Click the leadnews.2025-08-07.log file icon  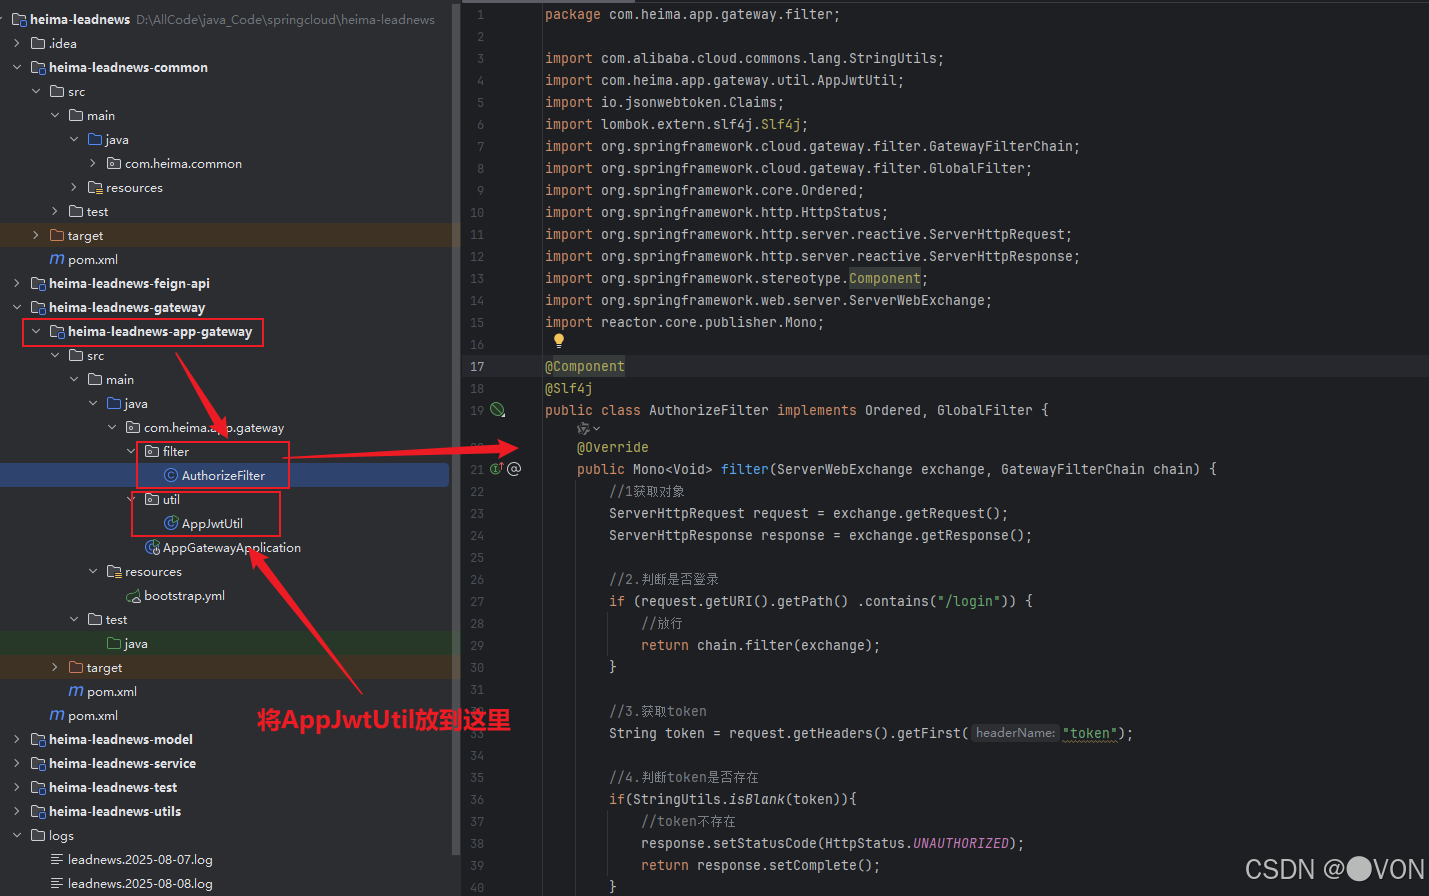(57, 860)
